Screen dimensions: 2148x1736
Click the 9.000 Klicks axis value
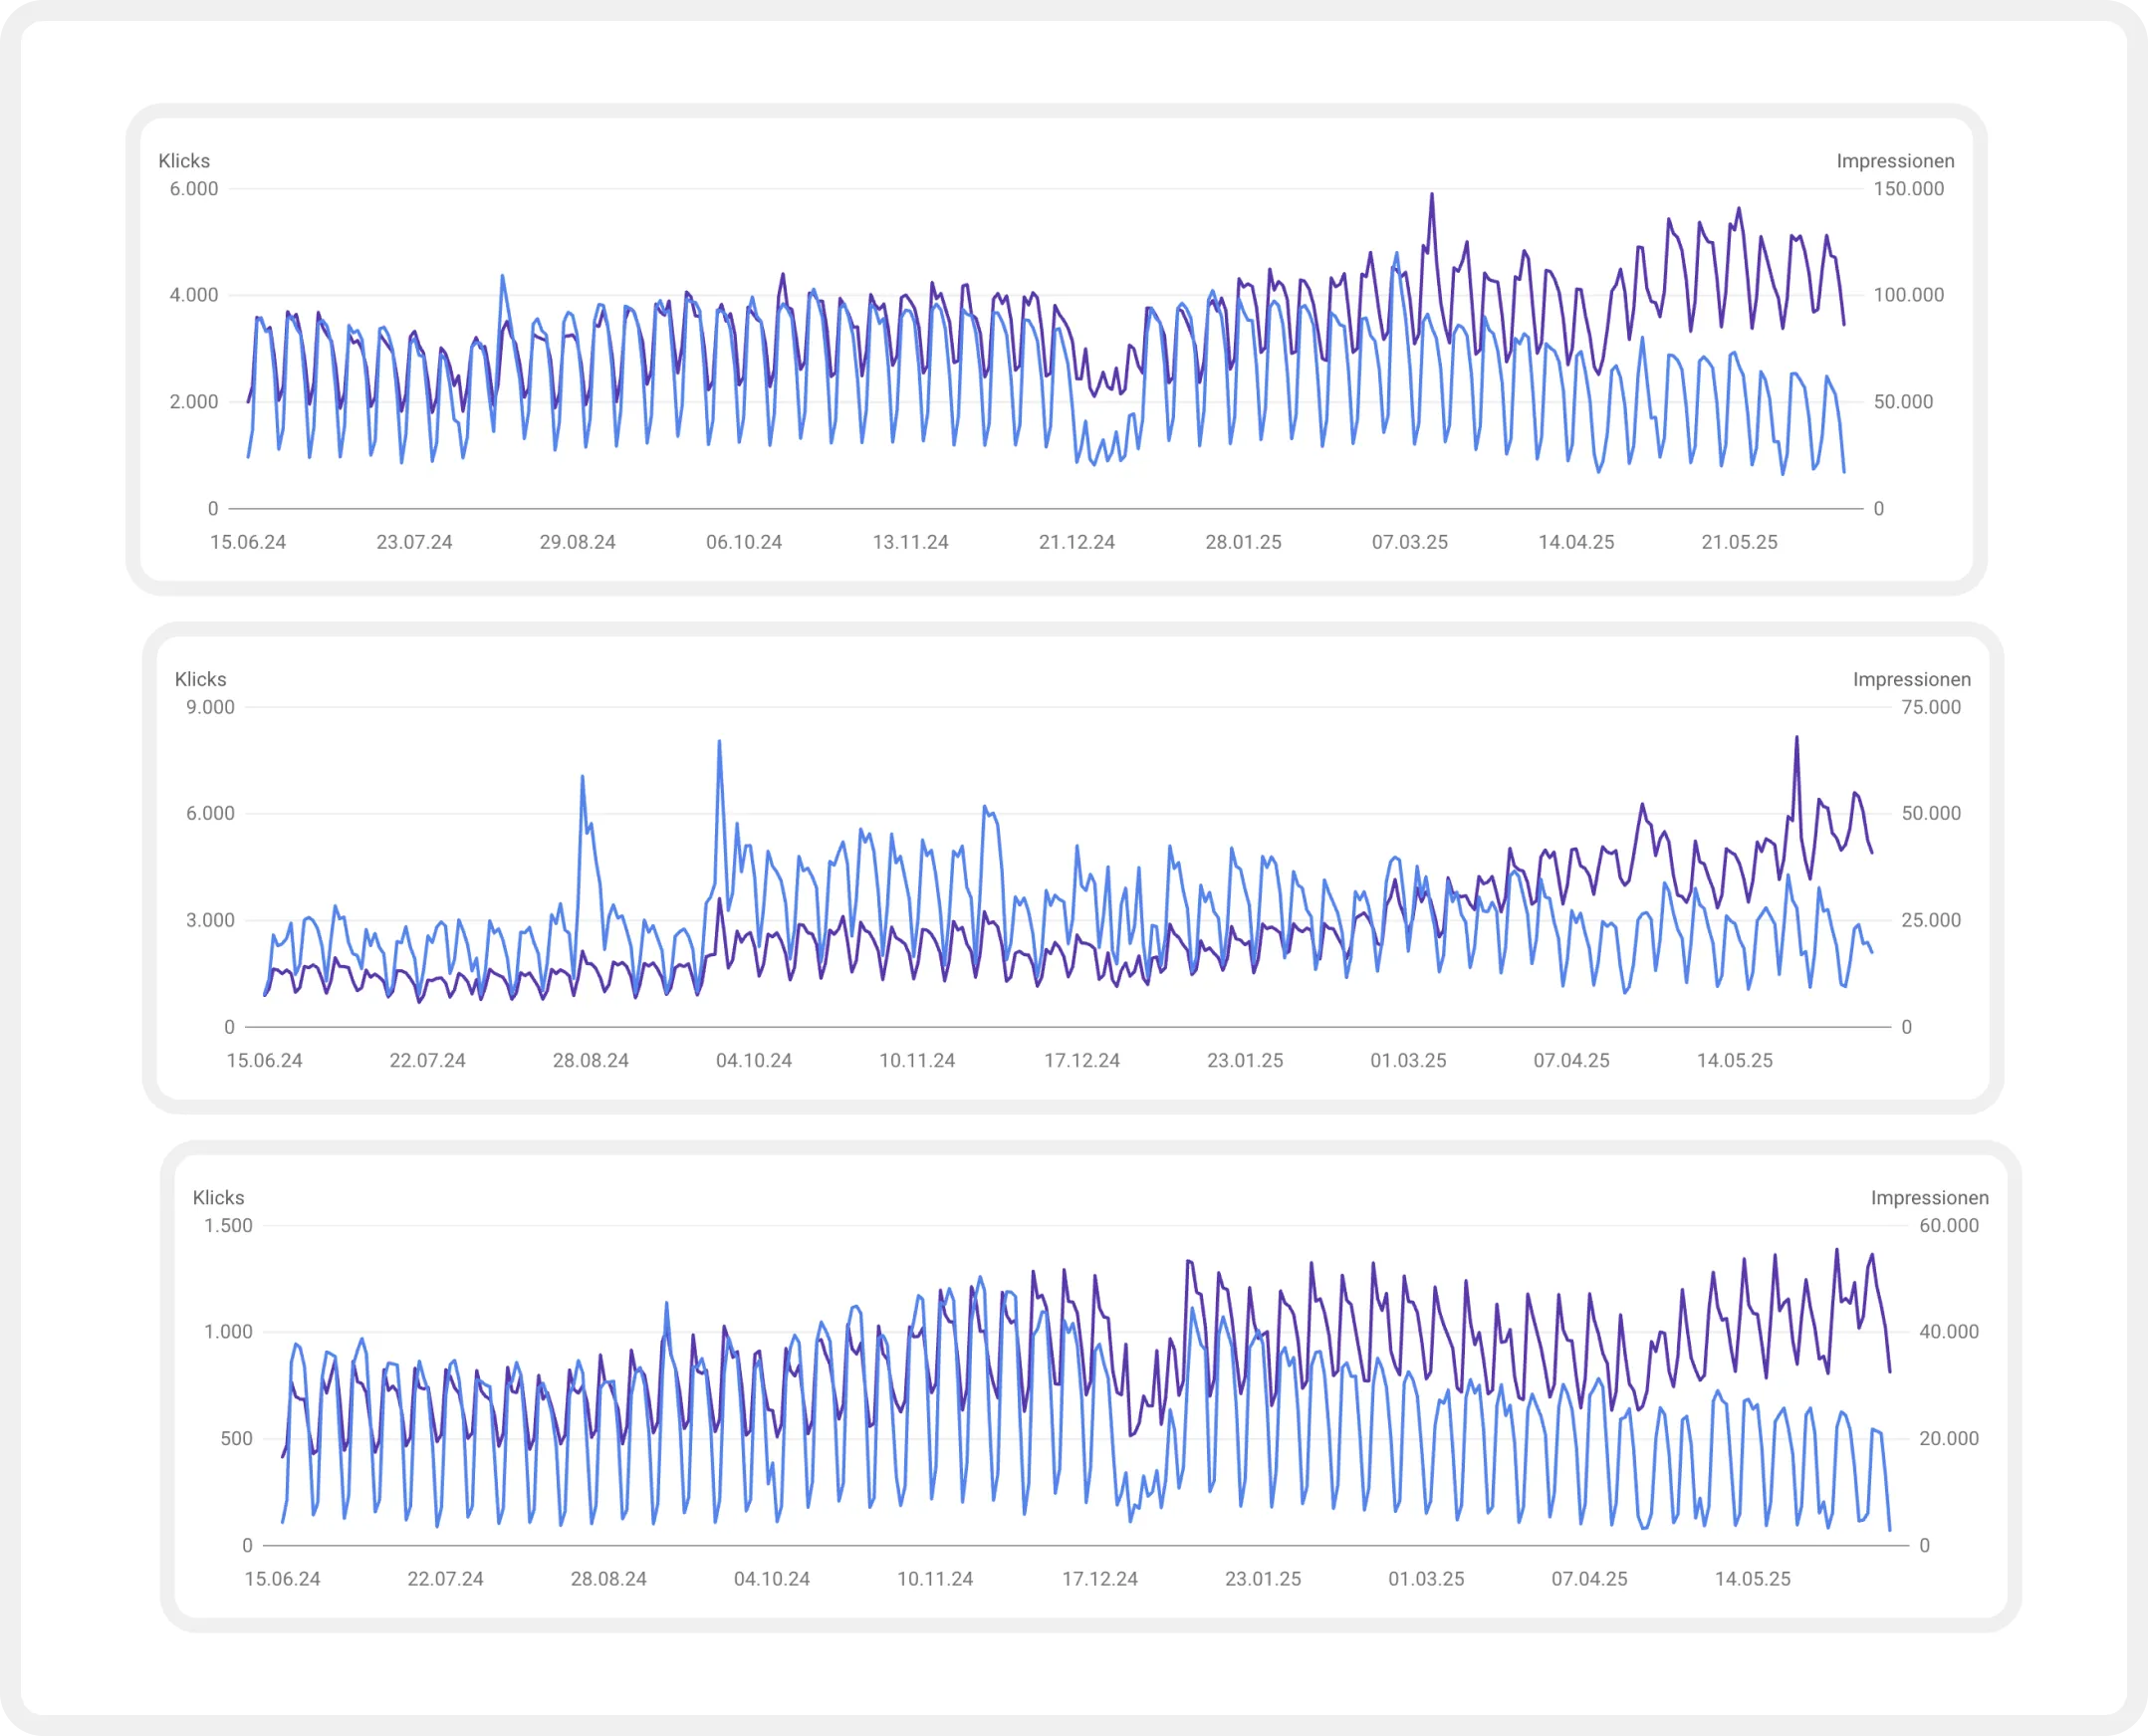210,707
